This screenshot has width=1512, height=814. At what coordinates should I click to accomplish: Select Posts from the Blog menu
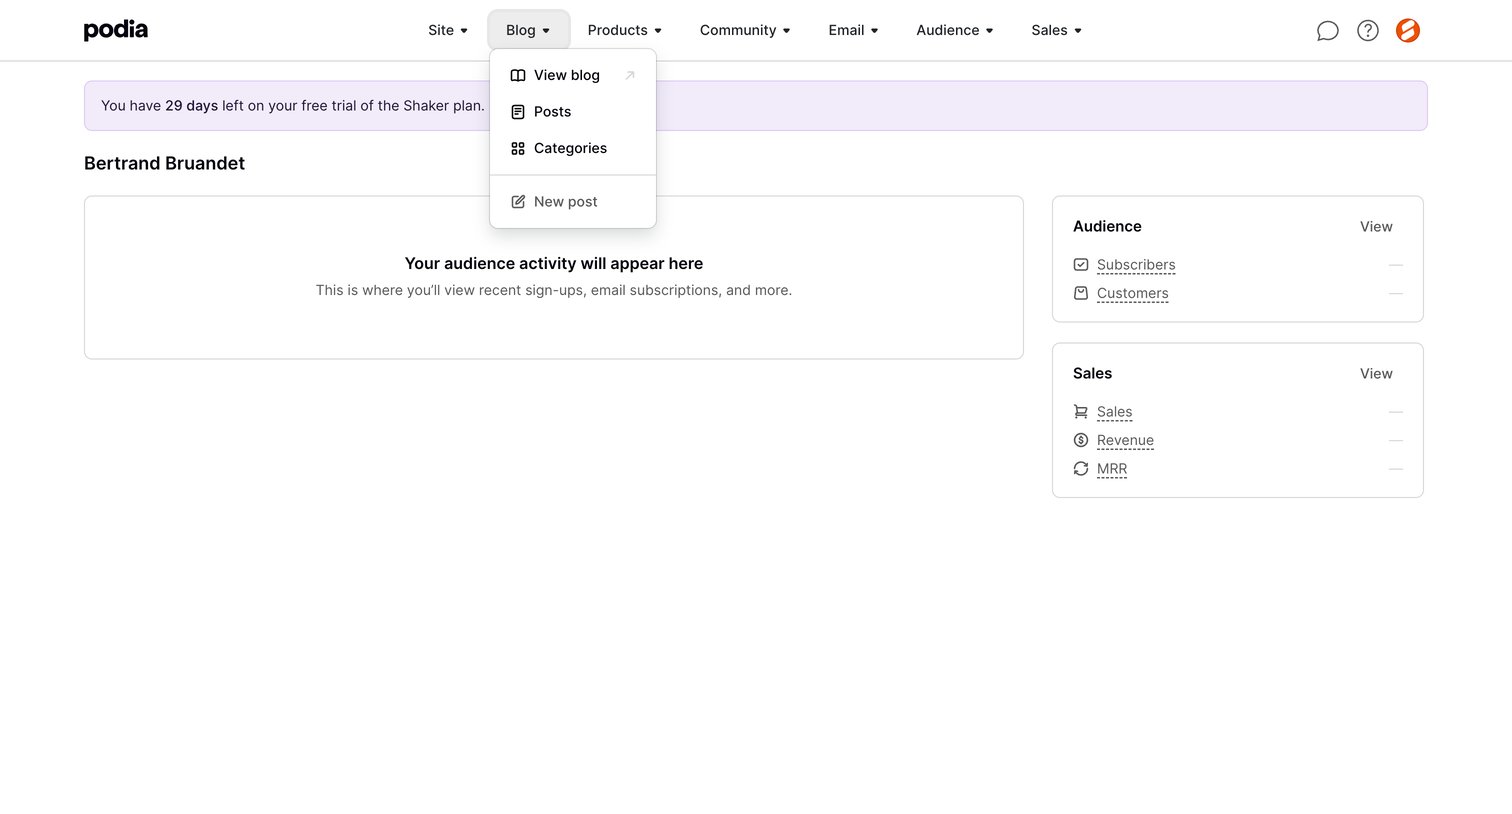(x=573, y=112)
